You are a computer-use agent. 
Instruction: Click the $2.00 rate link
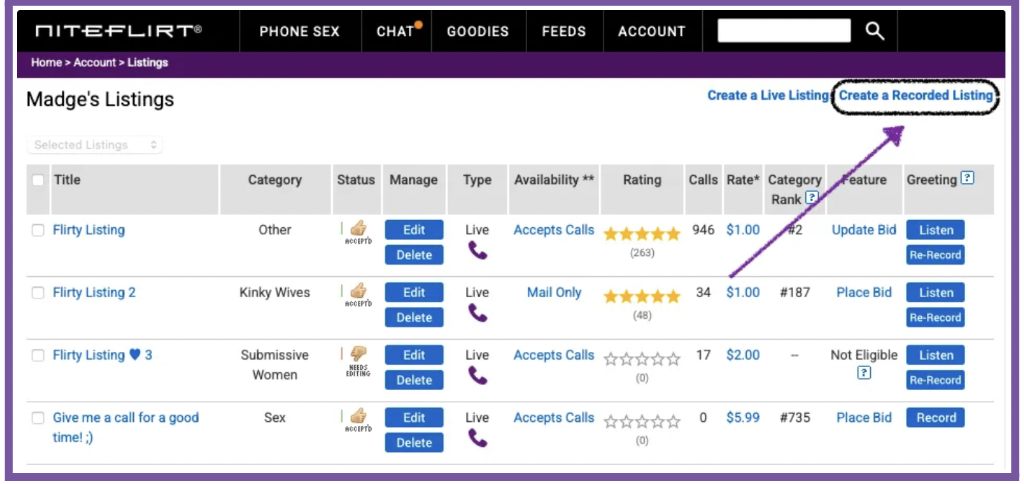pyautogui.click(x=743, y=355)
